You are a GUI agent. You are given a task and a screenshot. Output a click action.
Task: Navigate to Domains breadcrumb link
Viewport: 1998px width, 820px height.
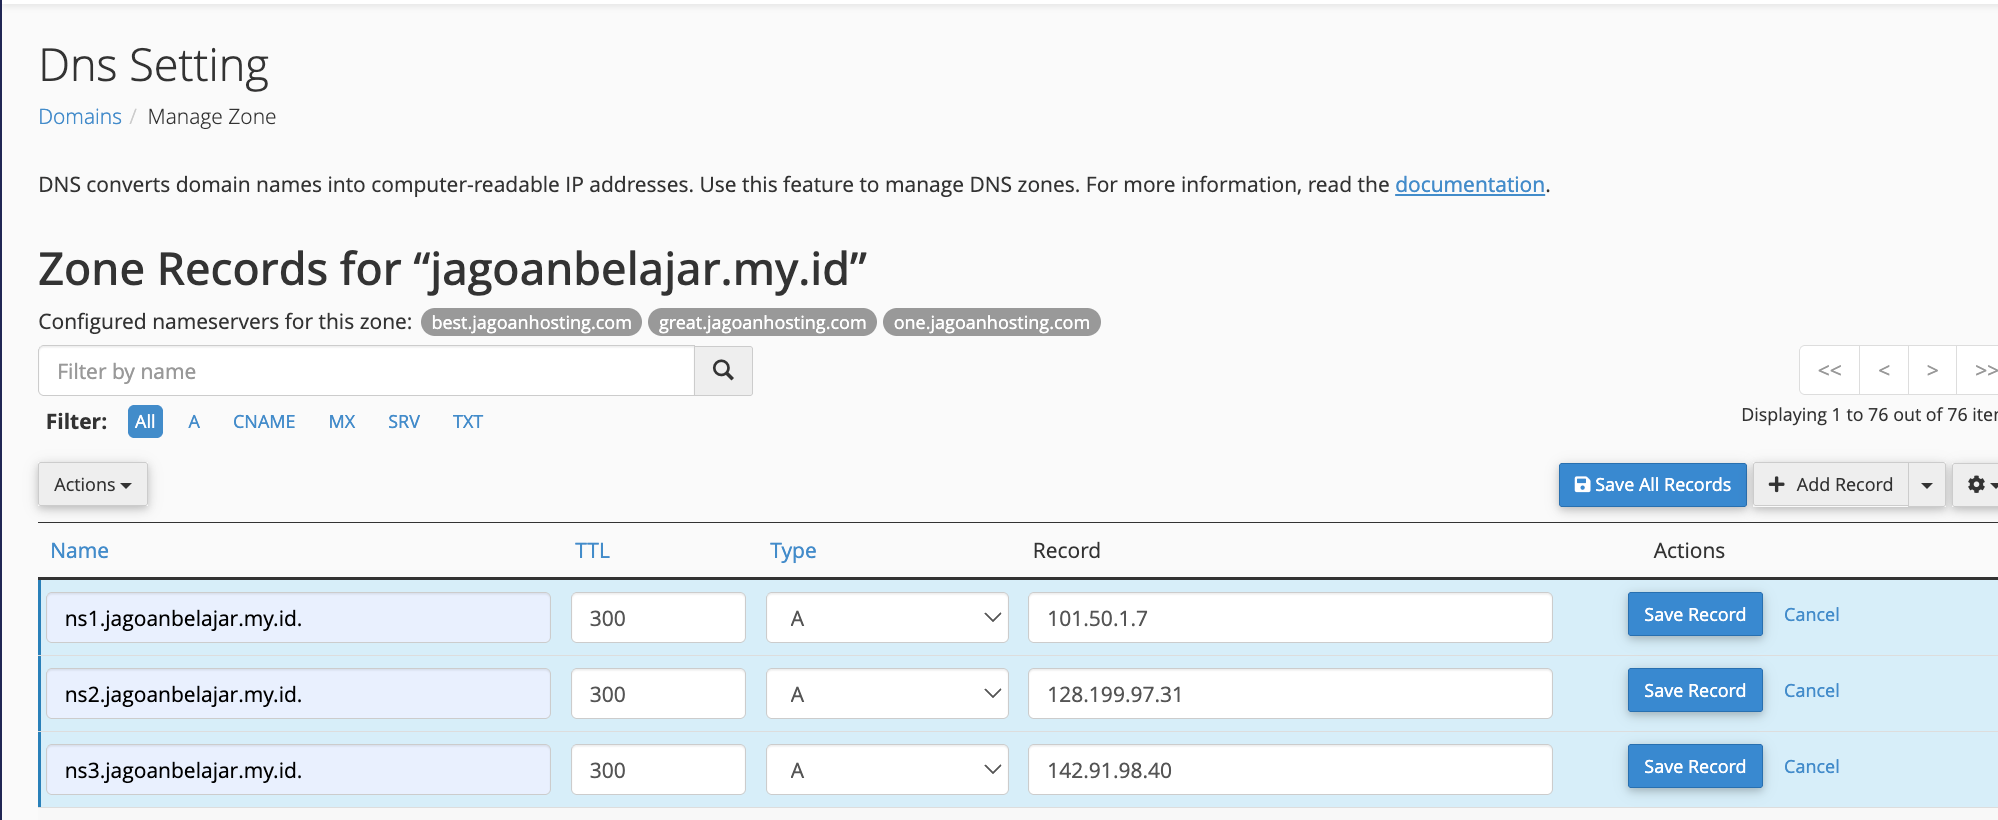point(80,117)
